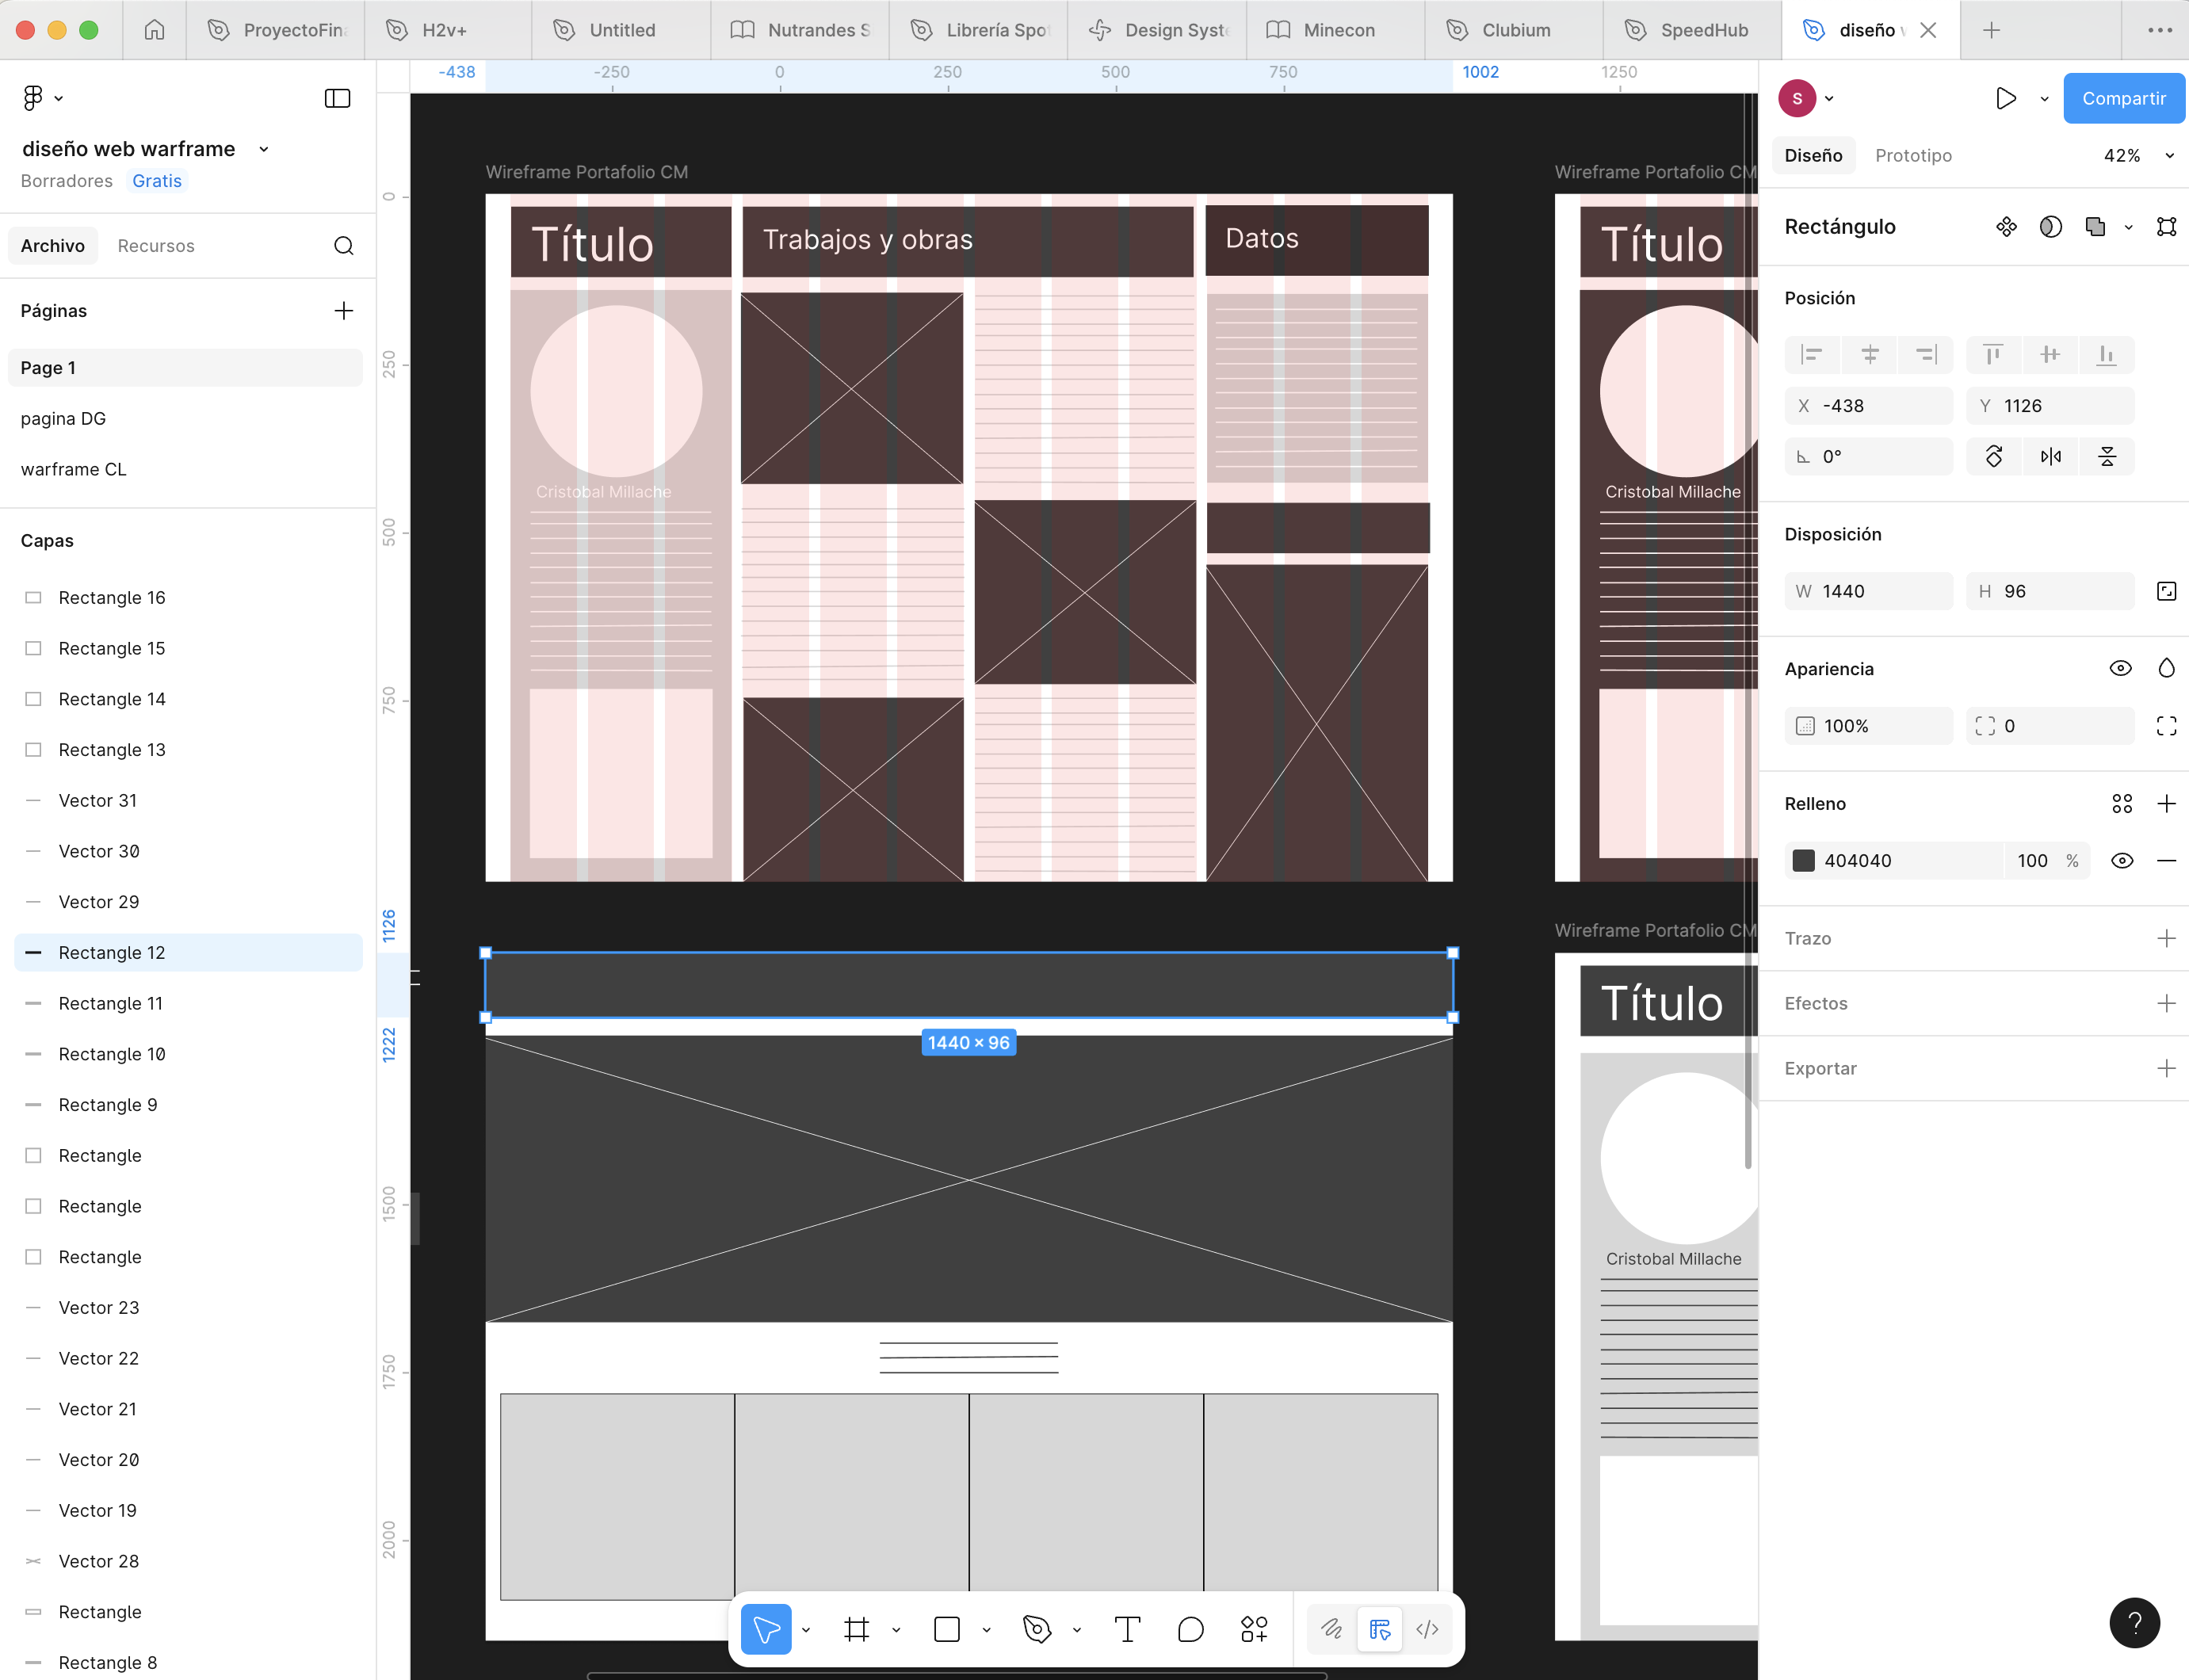2189x1680 pixels.
Task: Click the Compartir button
Action: pos(2123,98)
